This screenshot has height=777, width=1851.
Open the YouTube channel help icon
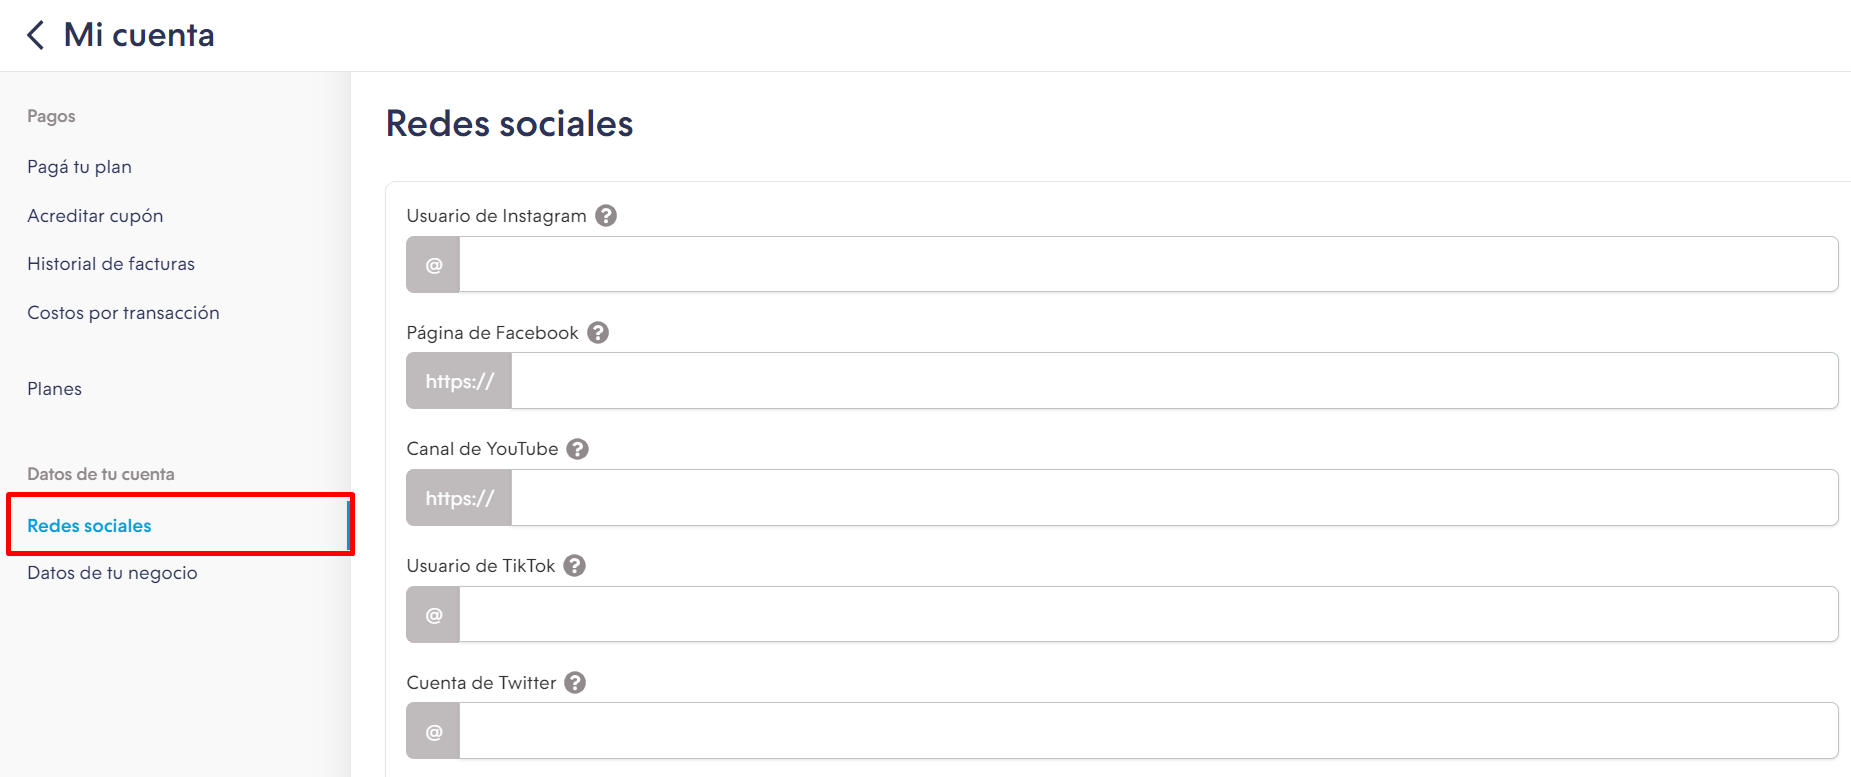click(578, 449)
